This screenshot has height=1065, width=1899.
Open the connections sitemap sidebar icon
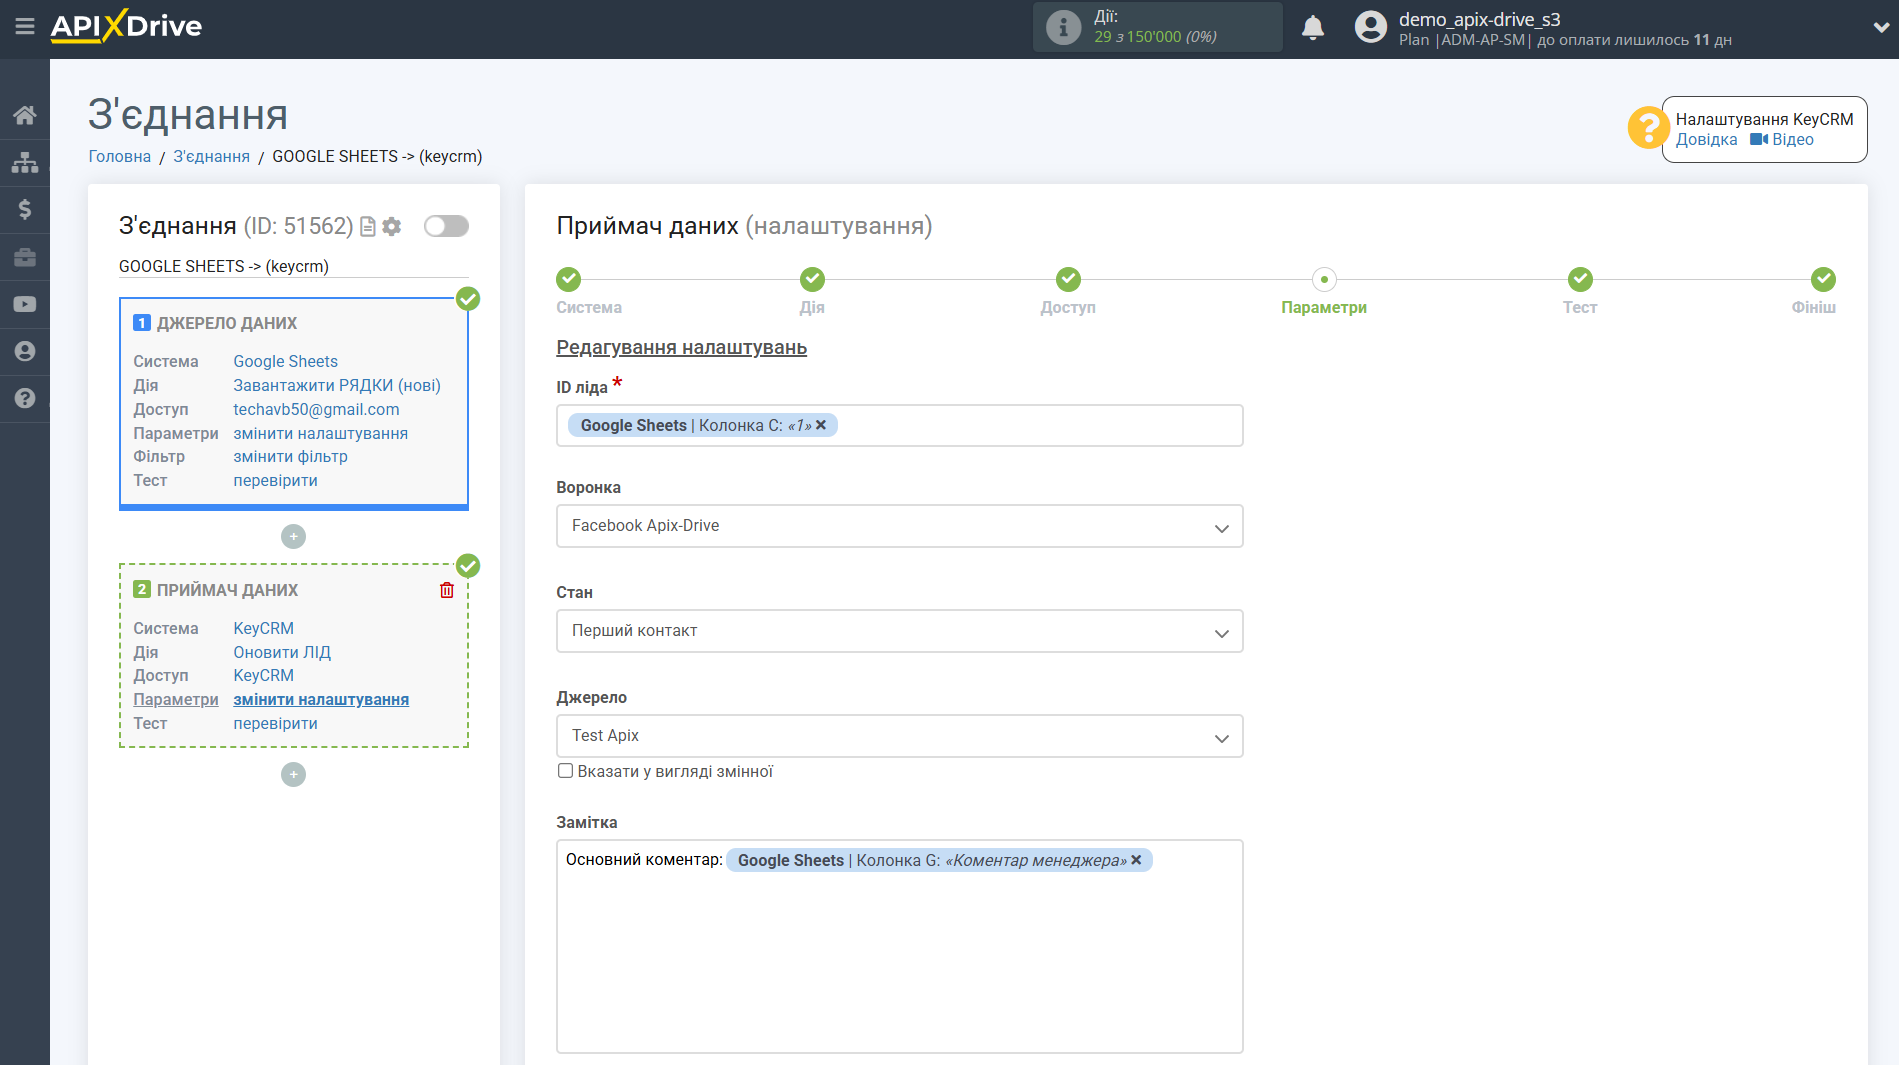[x=25, y=162]
